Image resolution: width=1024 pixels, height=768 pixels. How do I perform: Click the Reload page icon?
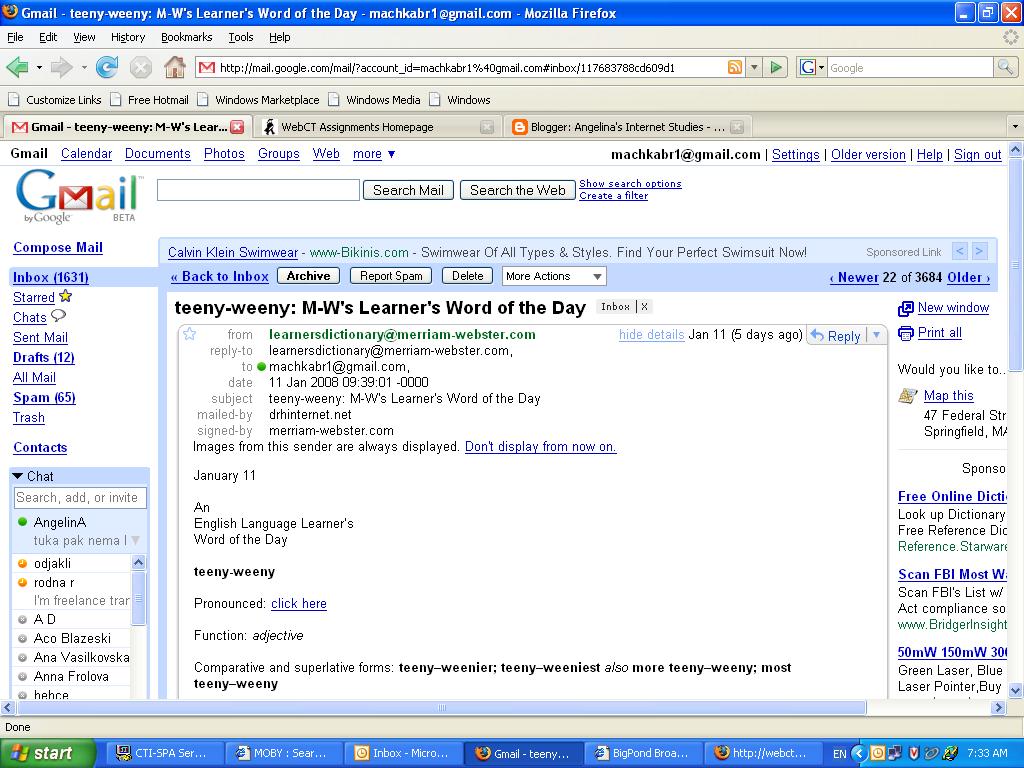[x=106, y=67]
